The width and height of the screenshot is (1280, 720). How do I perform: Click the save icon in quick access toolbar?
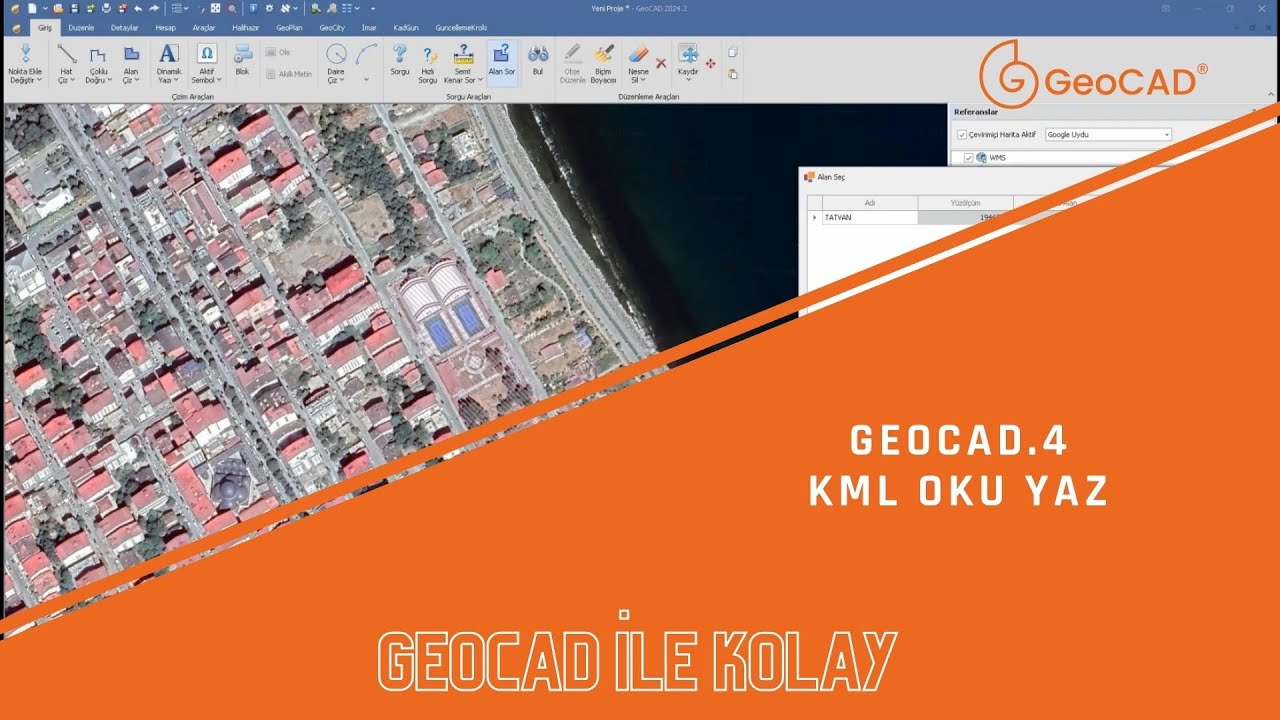[75, 8]
